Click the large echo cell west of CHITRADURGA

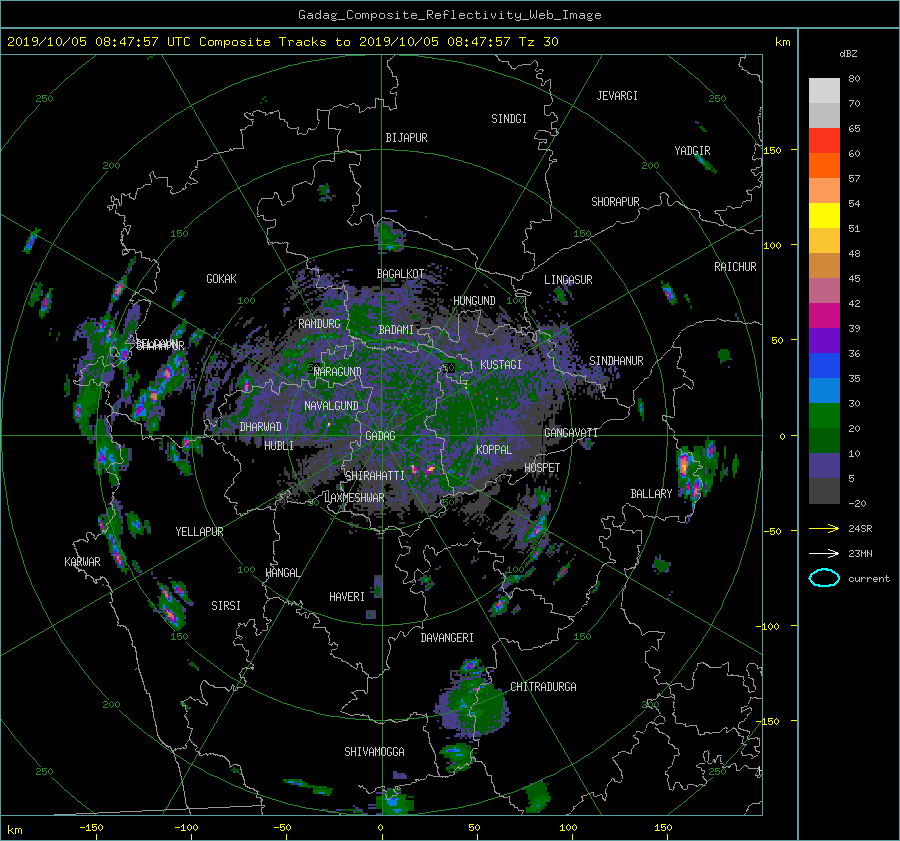[472, 710]
